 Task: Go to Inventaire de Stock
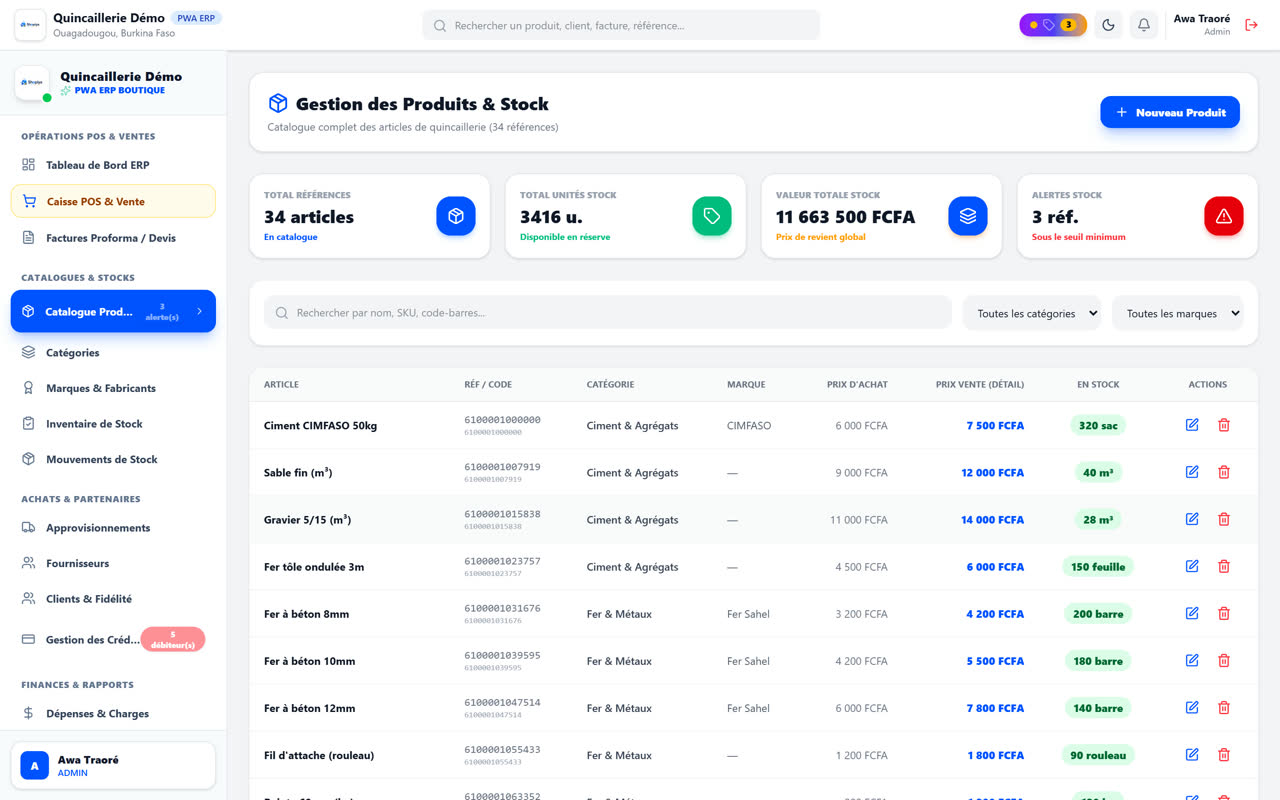[113, 424]
